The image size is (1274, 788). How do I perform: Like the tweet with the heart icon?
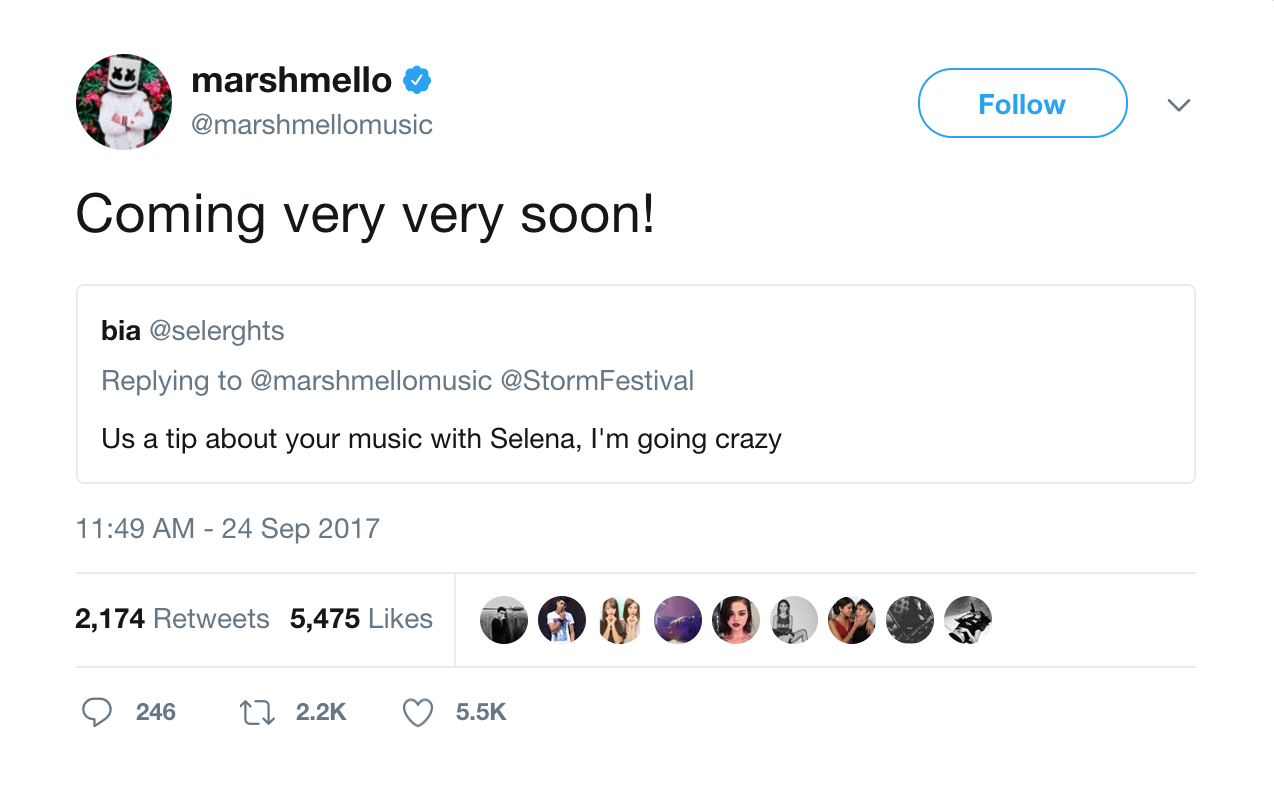418,712
